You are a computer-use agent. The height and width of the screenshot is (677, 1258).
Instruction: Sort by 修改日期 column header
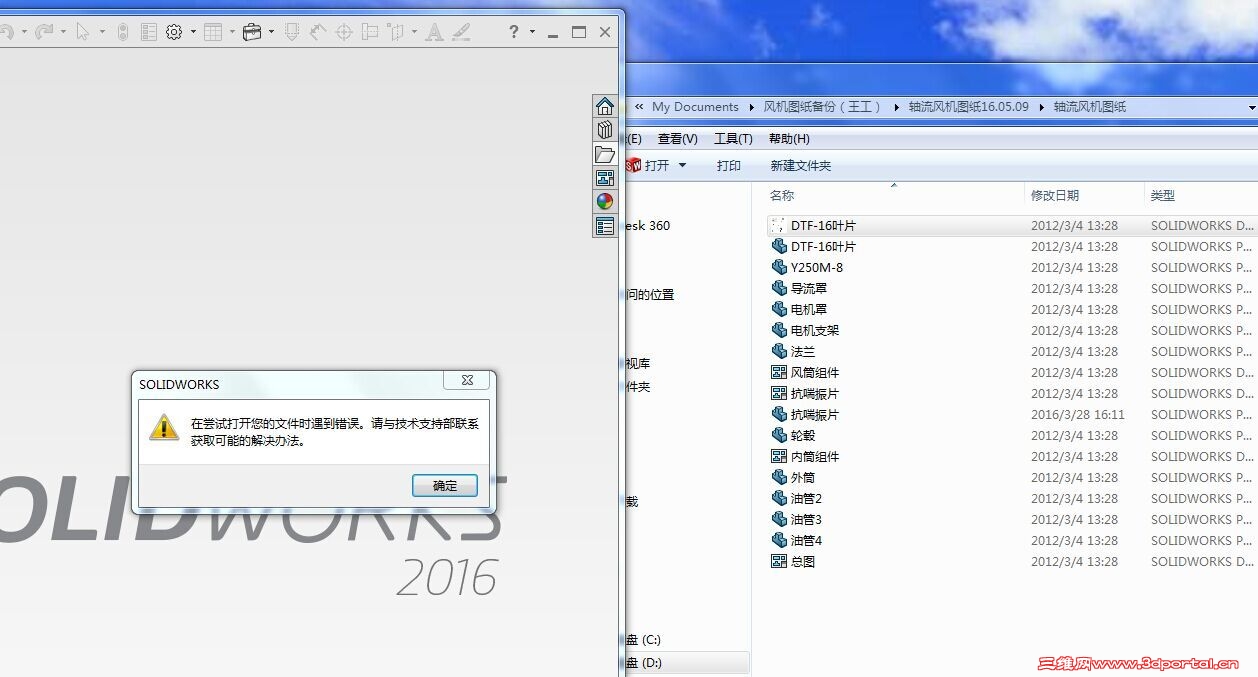1055,195
